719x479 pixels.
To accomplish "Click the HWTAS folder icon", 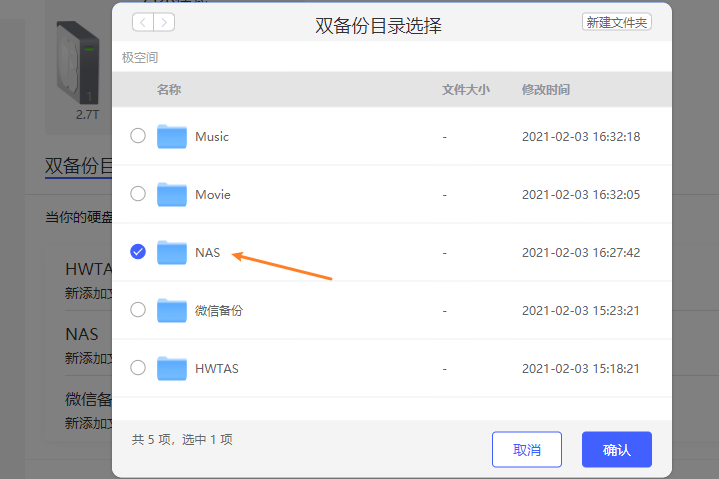I will pyautogui.click(x=172, y=368).
